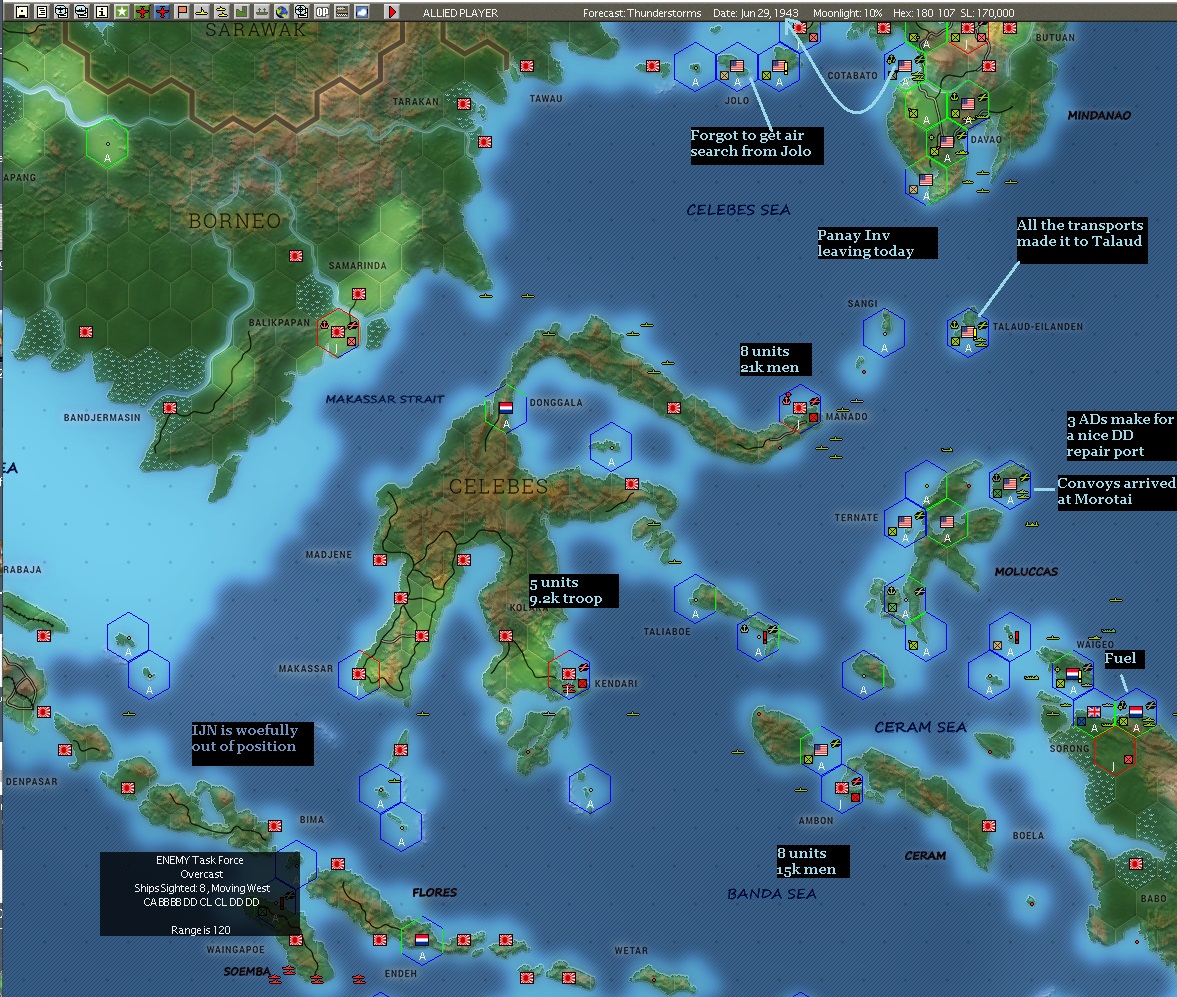Click the Japanese flag marker at Tarakan
1177x997 pixels.
tap(465, 104)
